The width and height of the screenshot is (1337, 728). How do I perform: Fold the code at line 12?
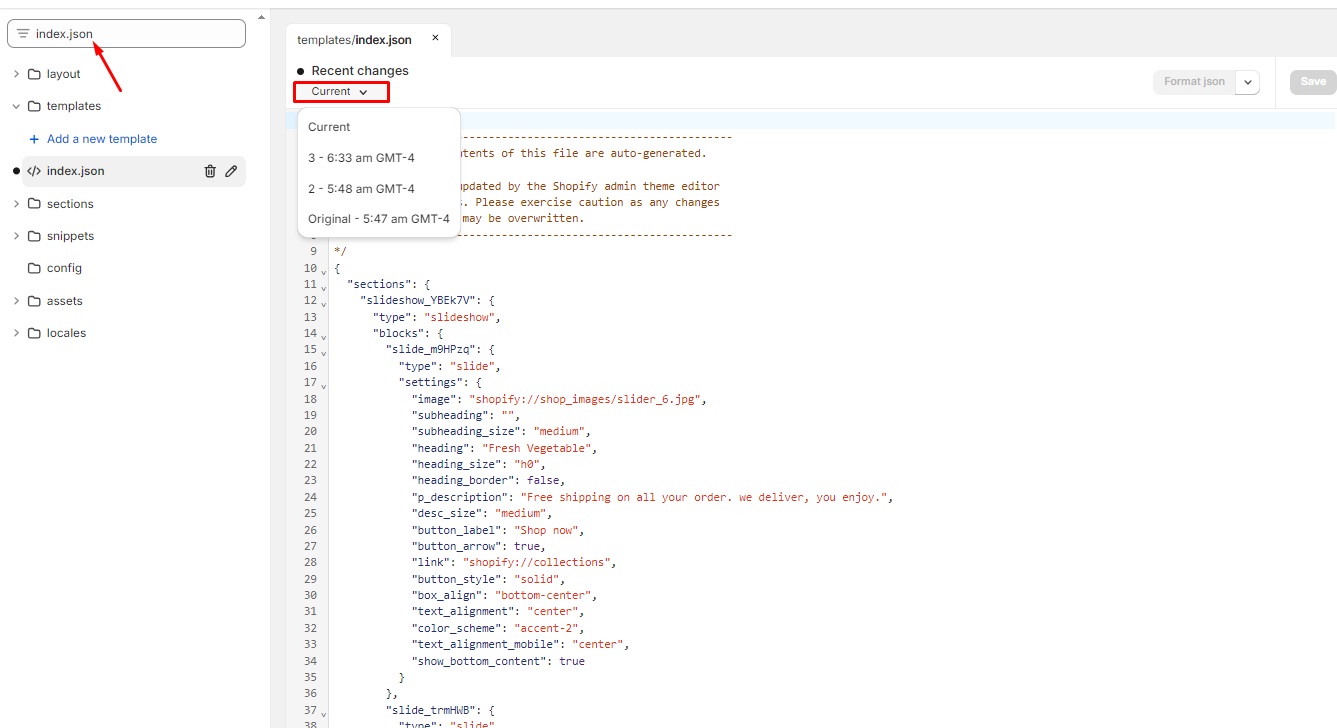pos(323,303)
